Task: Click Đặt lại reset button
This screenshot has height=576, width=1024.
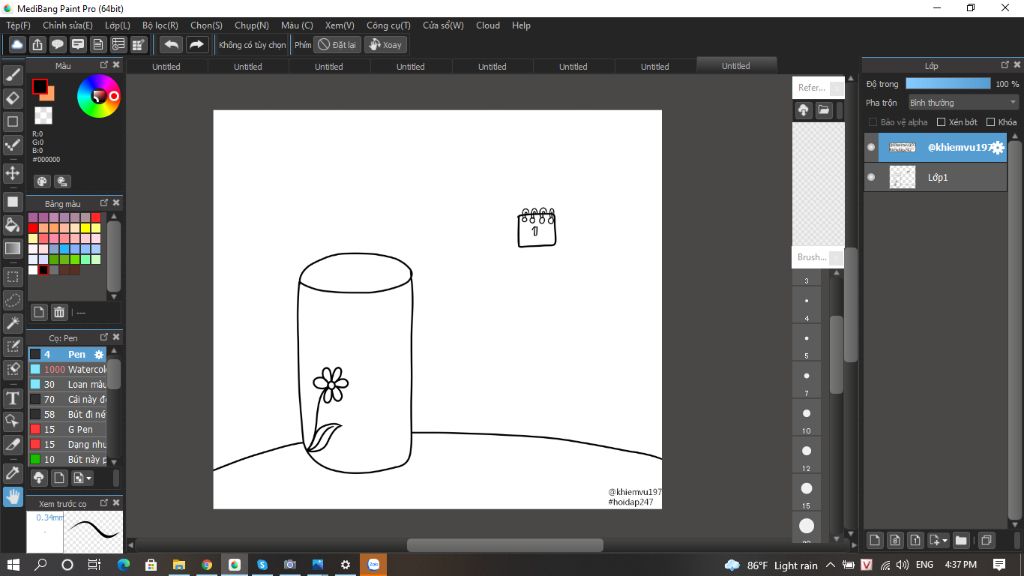Action: coord(337,44)
